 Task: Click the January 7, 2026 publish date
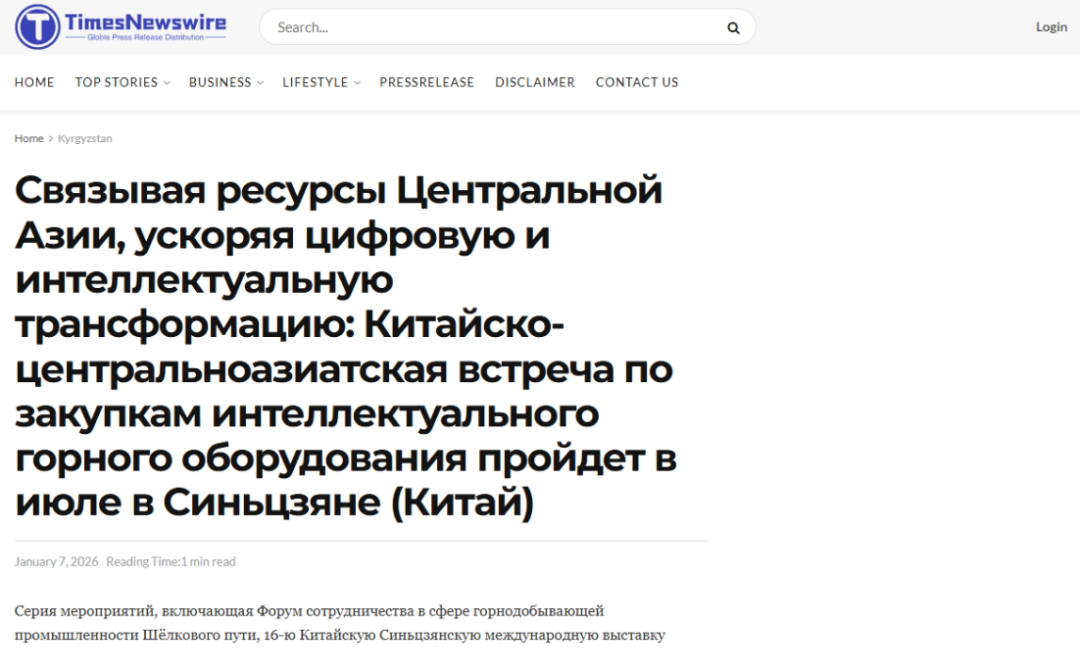(56, 562)
